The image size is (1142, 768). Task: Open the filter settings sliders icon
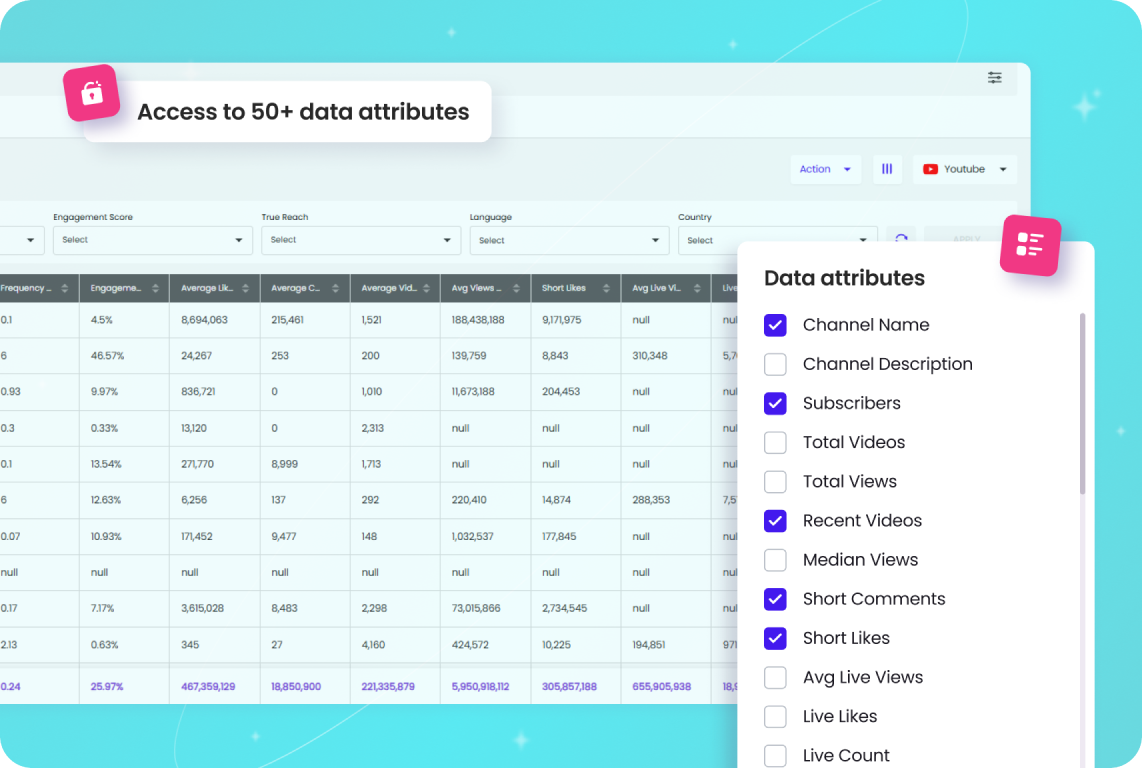[x=994, y=77]
